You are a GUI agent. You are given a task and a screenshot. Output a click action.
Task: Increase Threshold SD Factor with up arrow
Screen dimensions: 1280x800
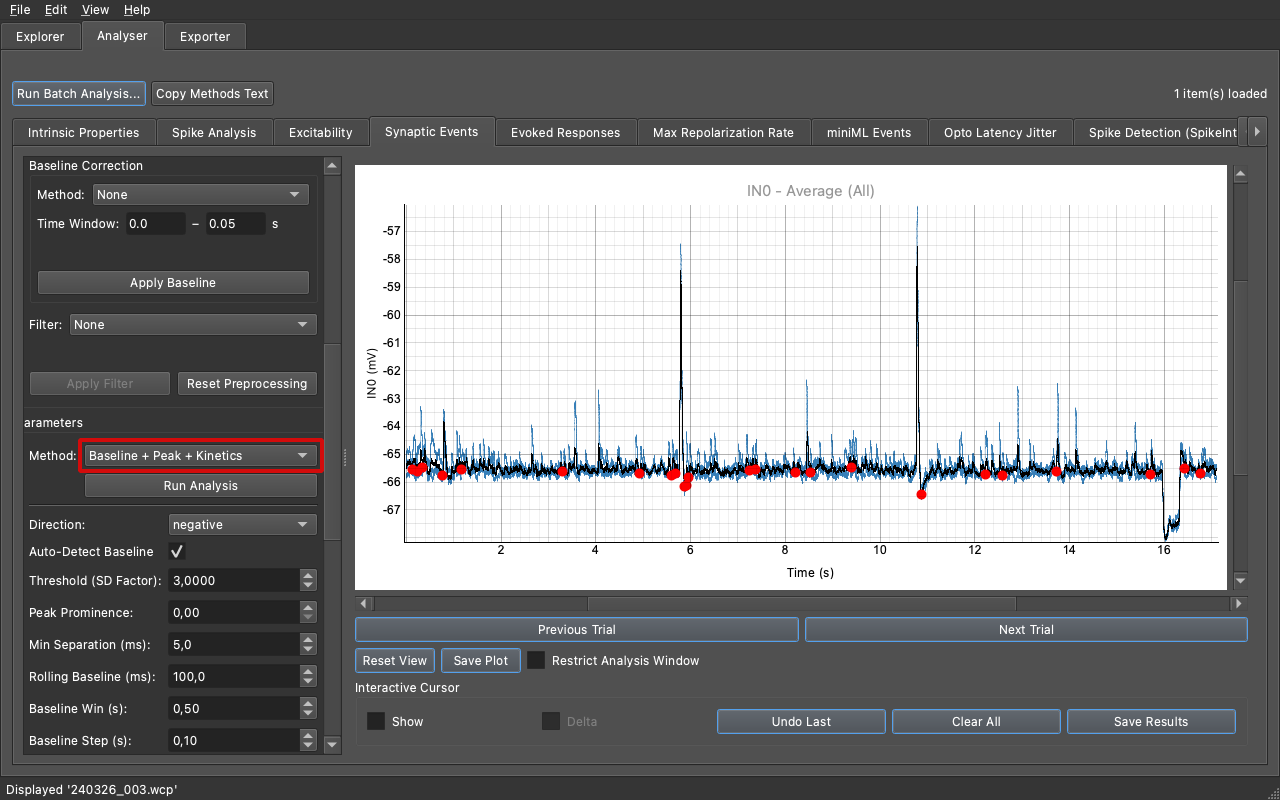[309, 575]
